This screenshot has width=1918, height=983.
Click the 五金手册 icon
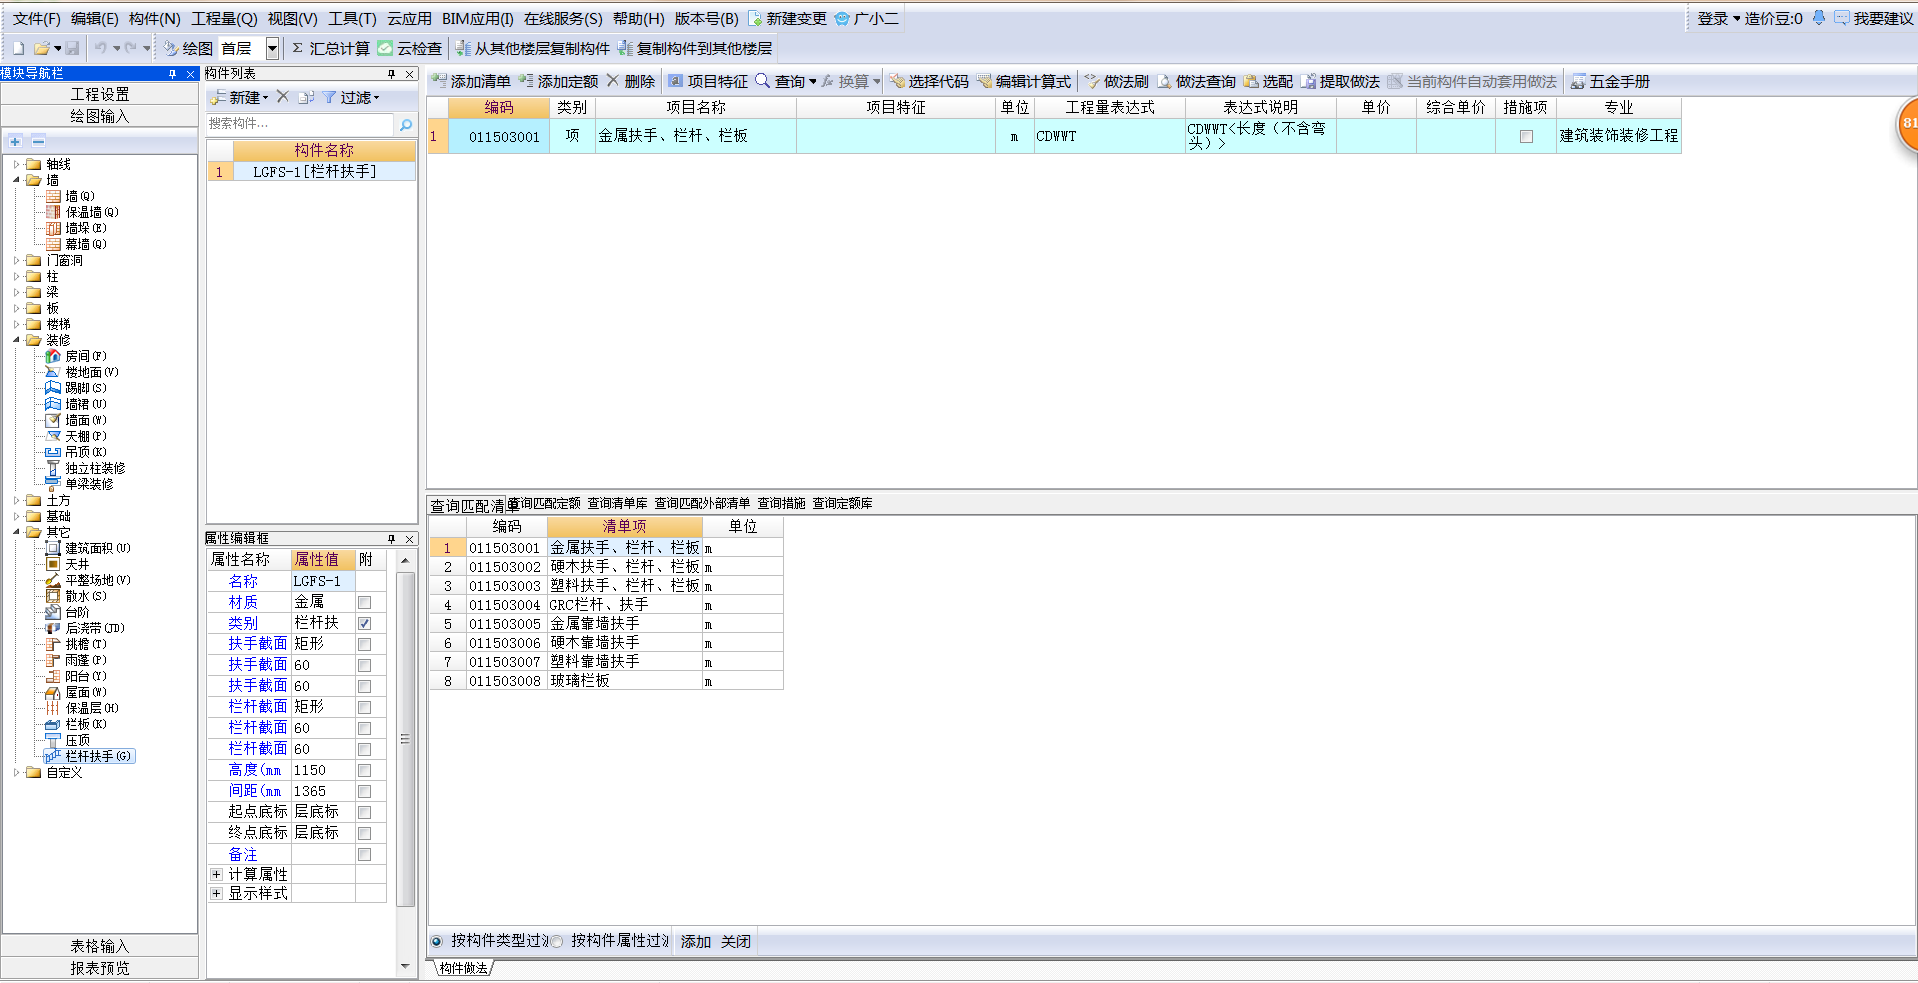coord(1578,81)
